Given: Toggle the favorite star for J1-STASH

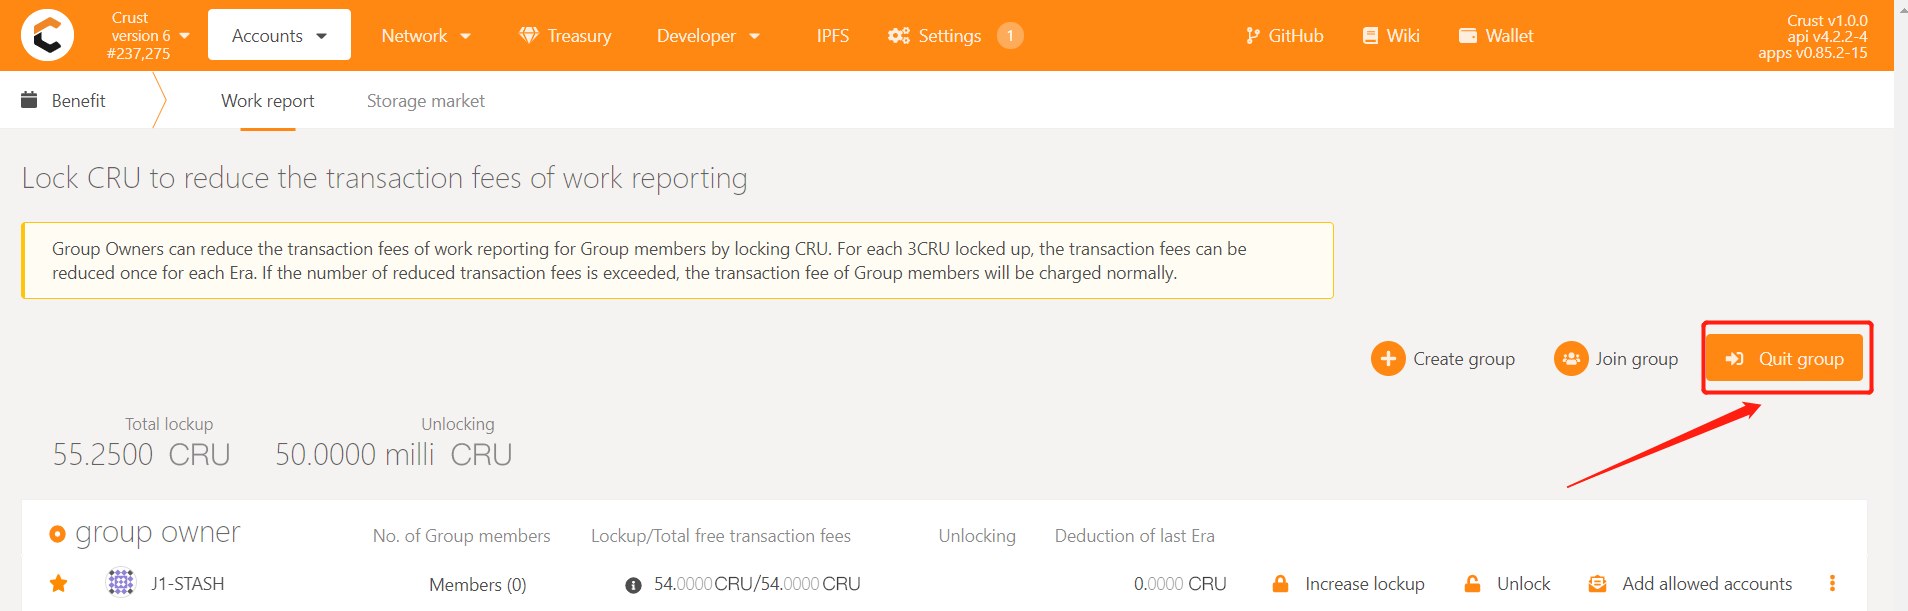Looking at the screenshot, I should (x=59, y=583).
